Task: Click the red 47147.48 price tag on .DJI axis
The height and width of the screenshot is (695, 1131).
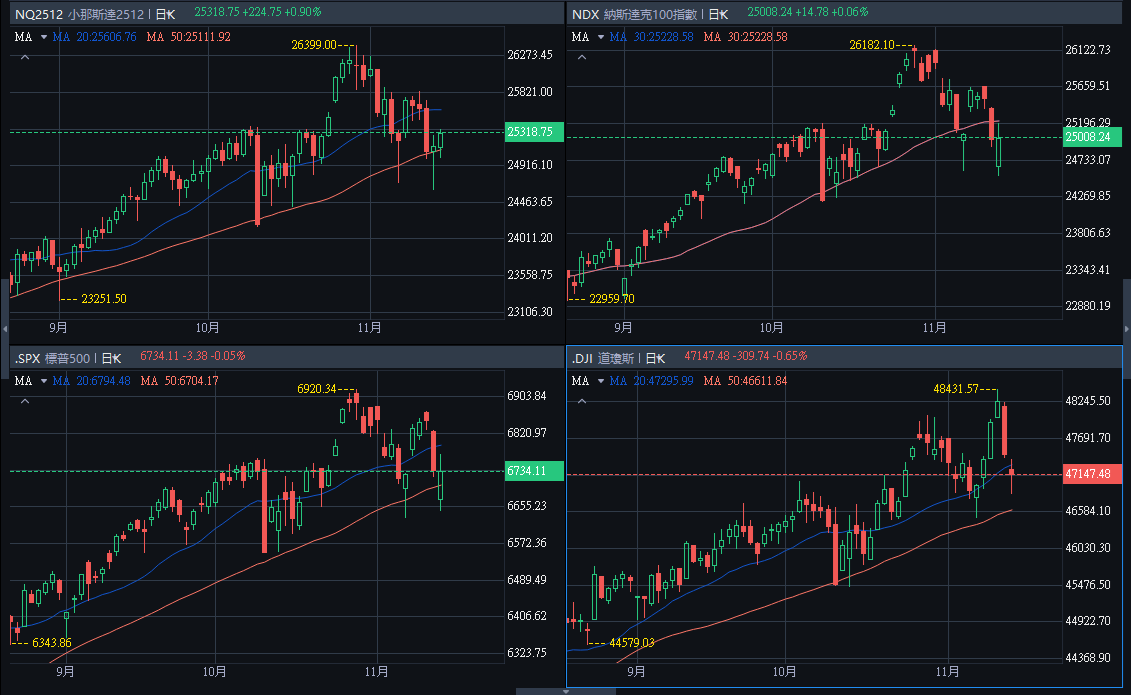Action: (x=1092, y=474)
